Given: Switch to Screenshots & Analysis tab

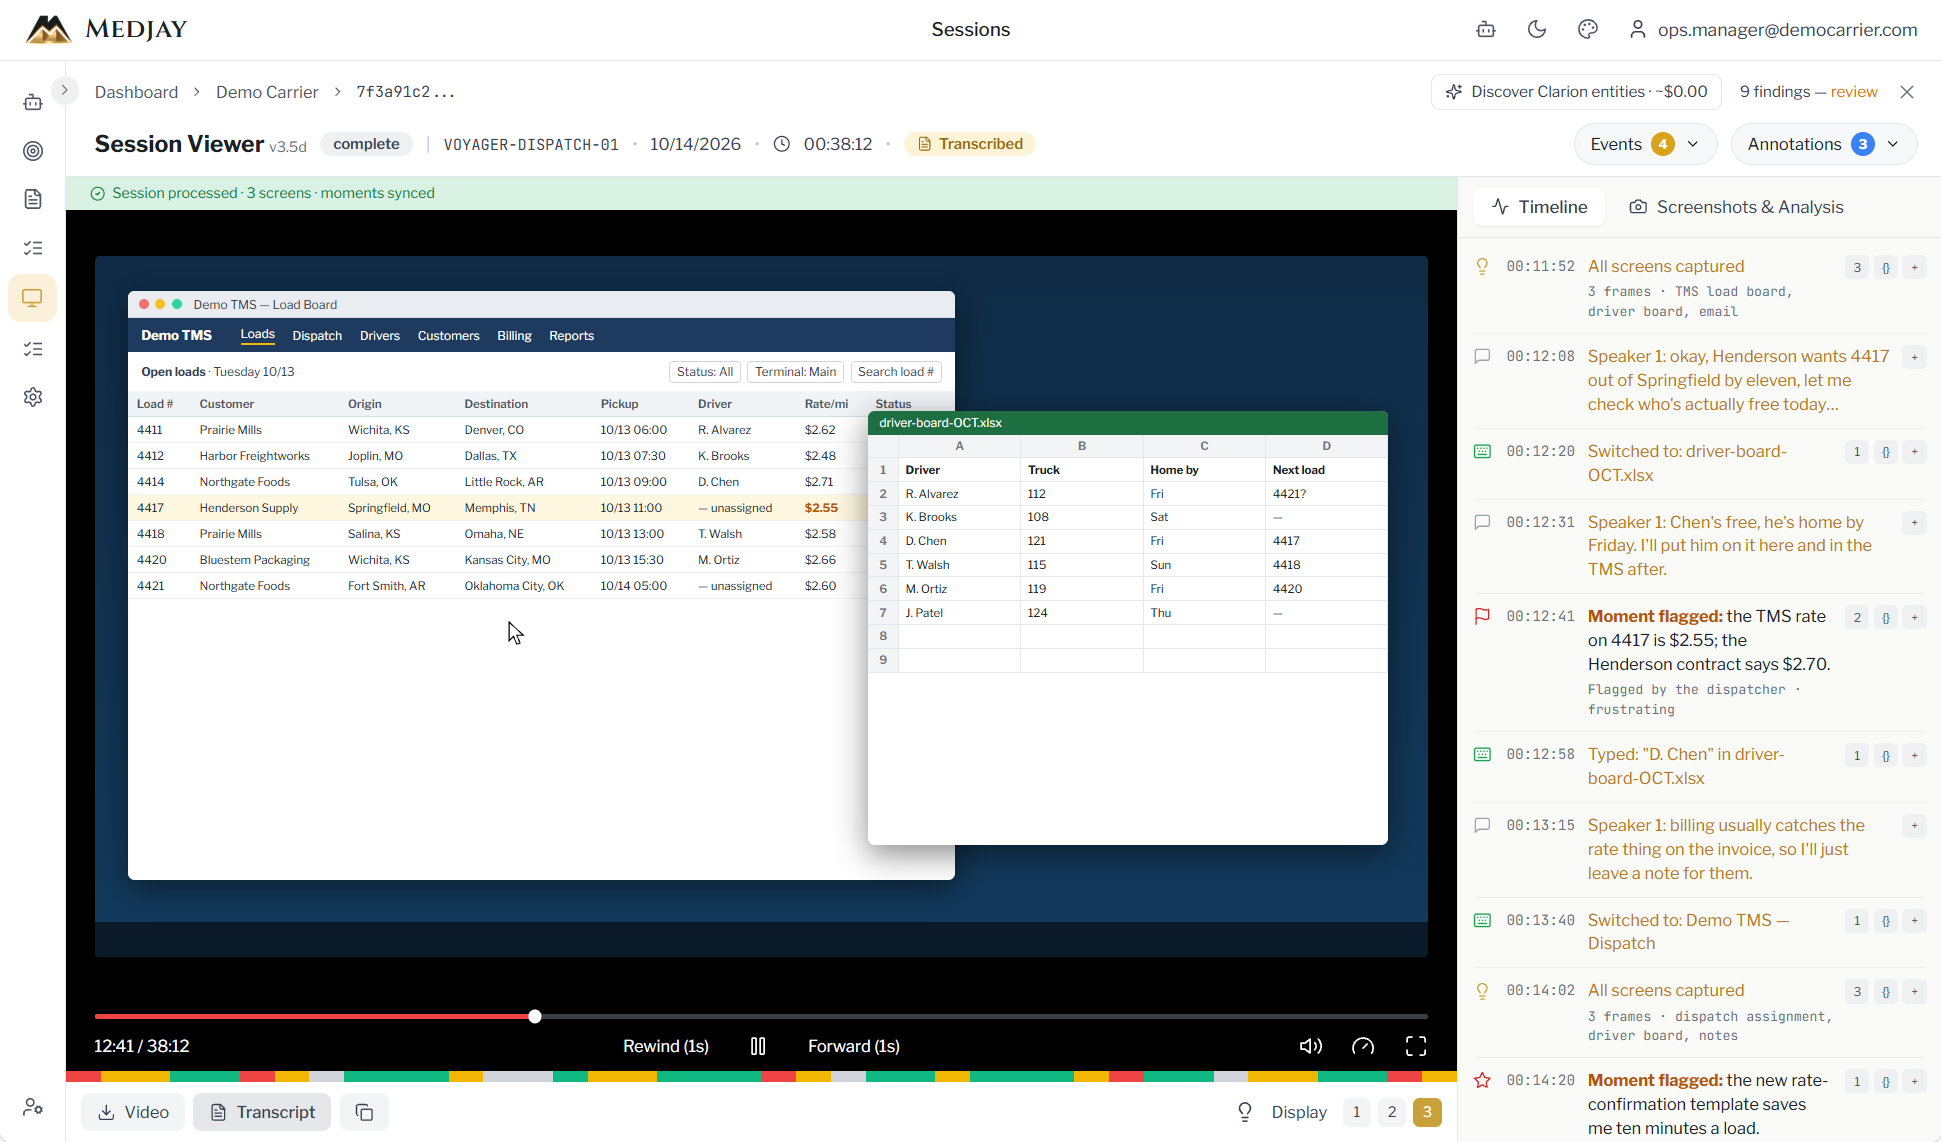Looking at the screenshot, I should 1736,207.
